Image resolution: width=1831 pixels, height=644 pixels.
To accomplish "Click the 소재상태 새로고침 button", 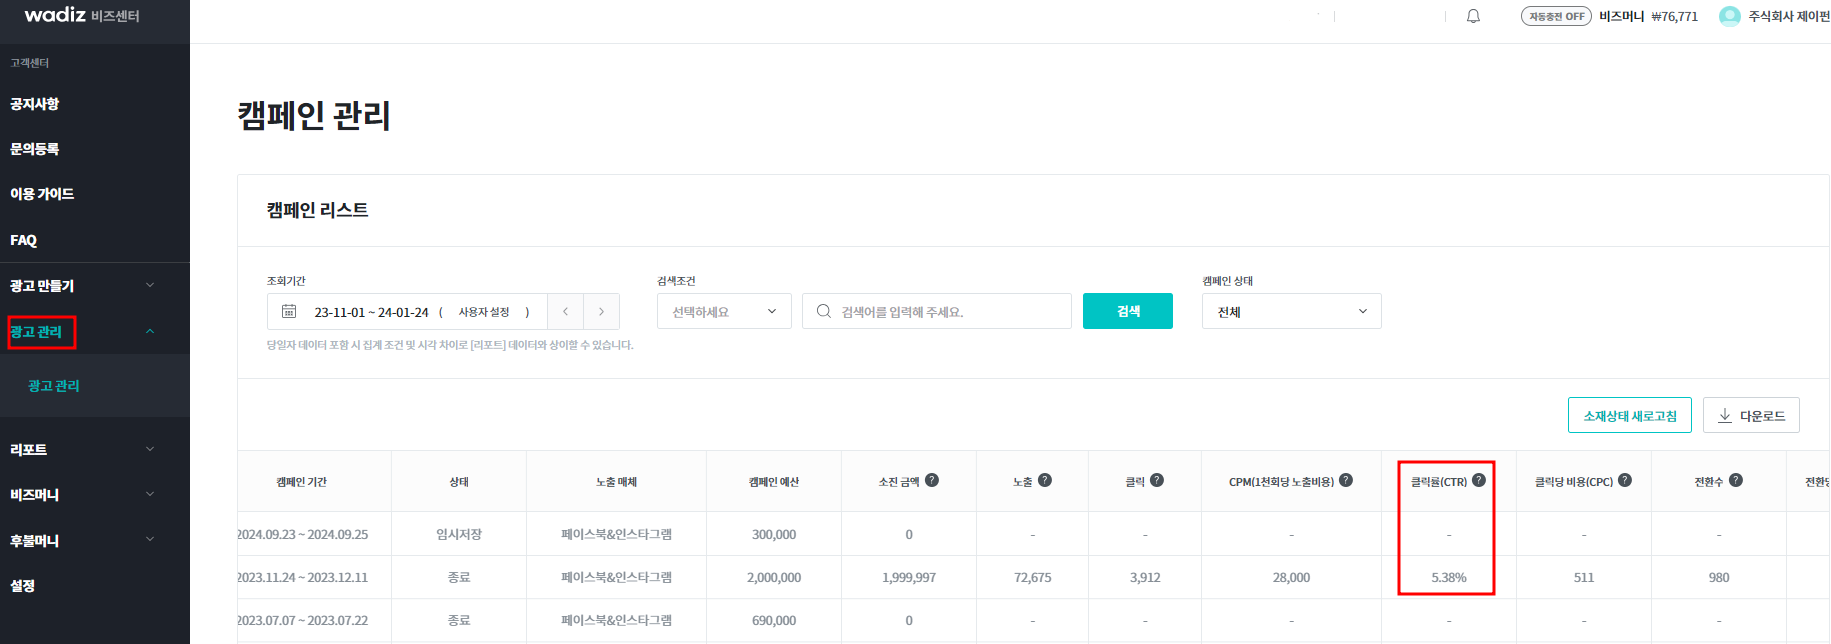I will click(1629, 416).
